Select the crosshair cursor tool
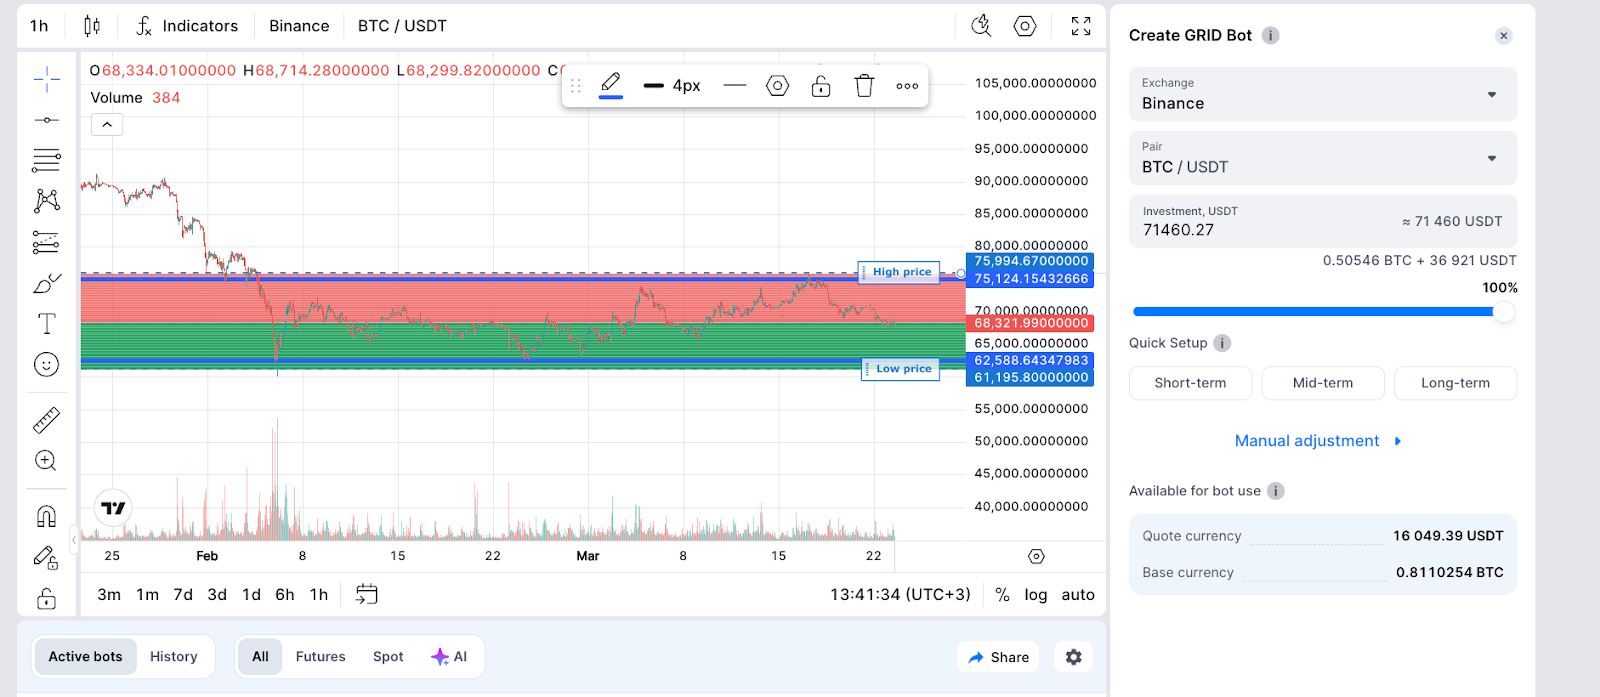 click(x=46, y=79)
